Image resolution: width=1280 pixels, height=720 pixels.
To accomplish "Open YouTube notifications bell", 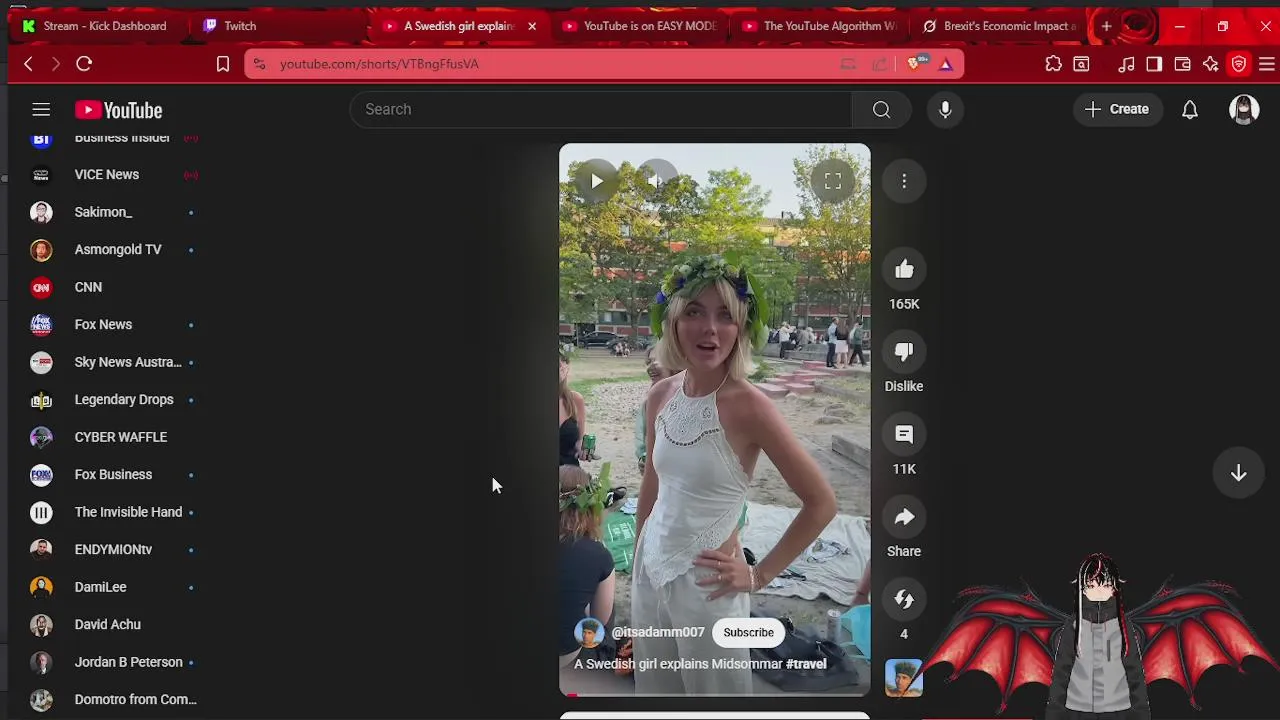I will (x=1190, y=110).
